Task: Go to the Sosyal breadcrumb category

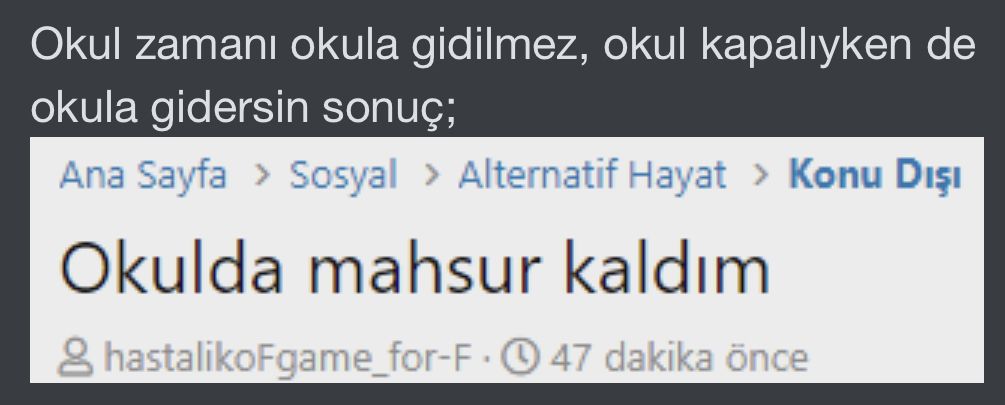Action: tap(343, 175)
